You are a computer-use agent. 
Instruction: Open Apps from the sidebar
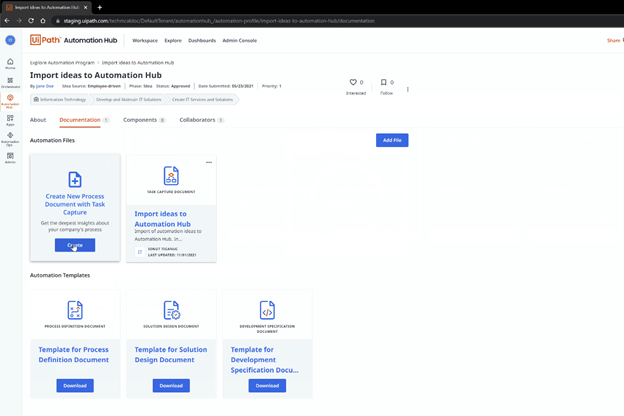10,120
